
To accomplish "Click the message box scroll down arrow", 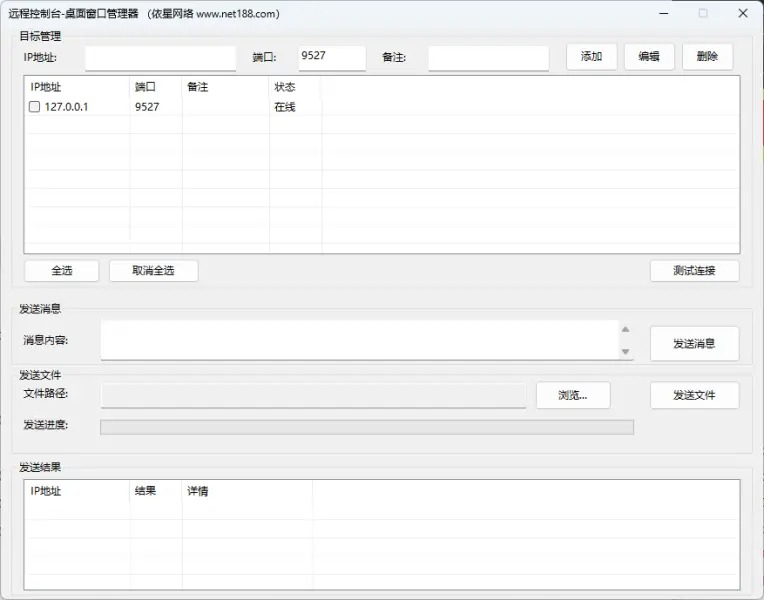I will point(626,352).
